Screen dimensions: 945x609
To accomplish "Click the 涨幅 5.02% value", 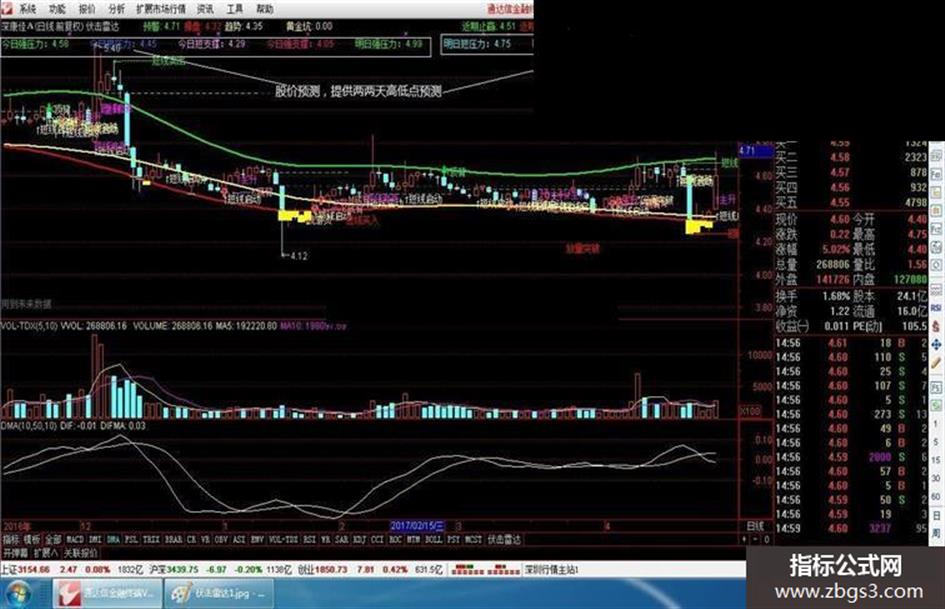I will 835,249.
